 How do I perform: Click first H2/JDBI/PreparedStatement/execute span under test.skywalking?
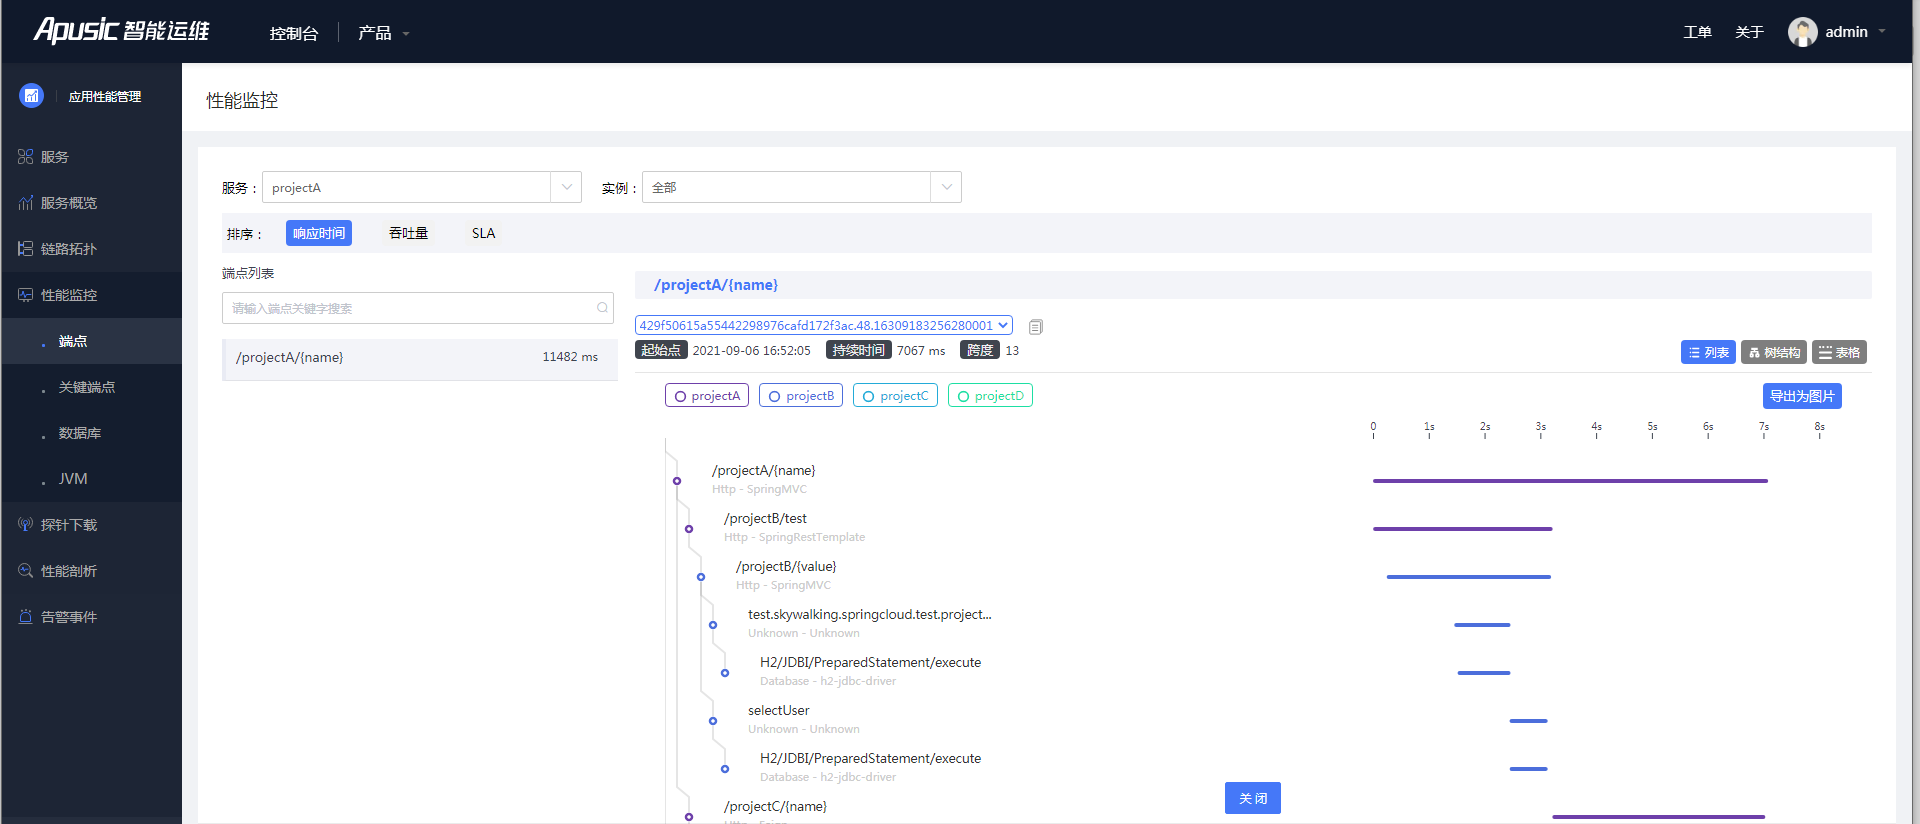point(870,663)
